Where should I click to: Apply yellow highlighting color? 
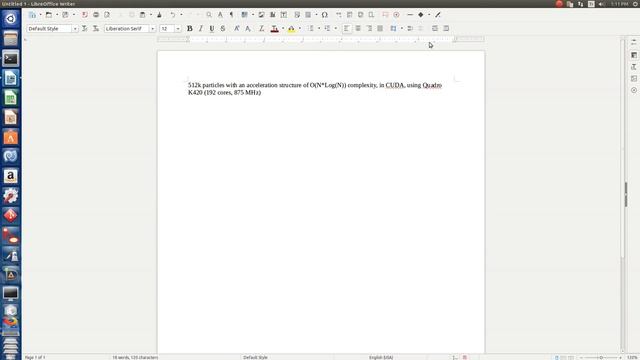[291, 29]
